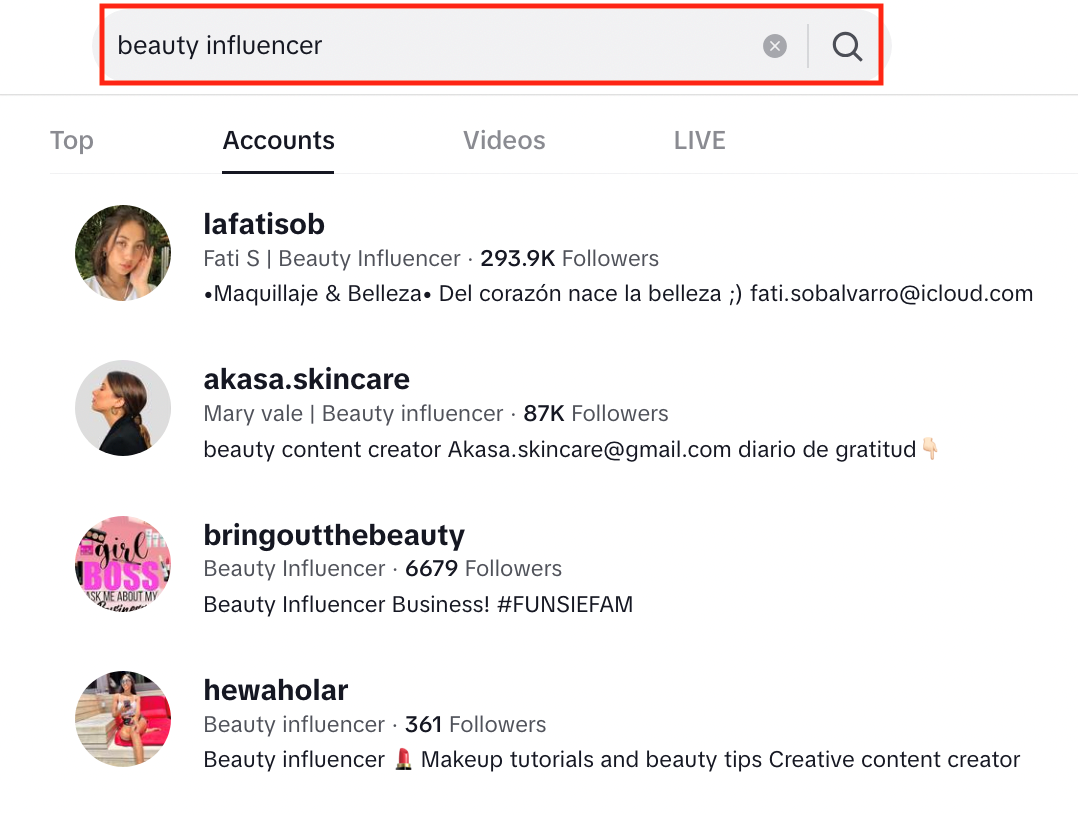Switch to the Top tab

pos(71,140)
